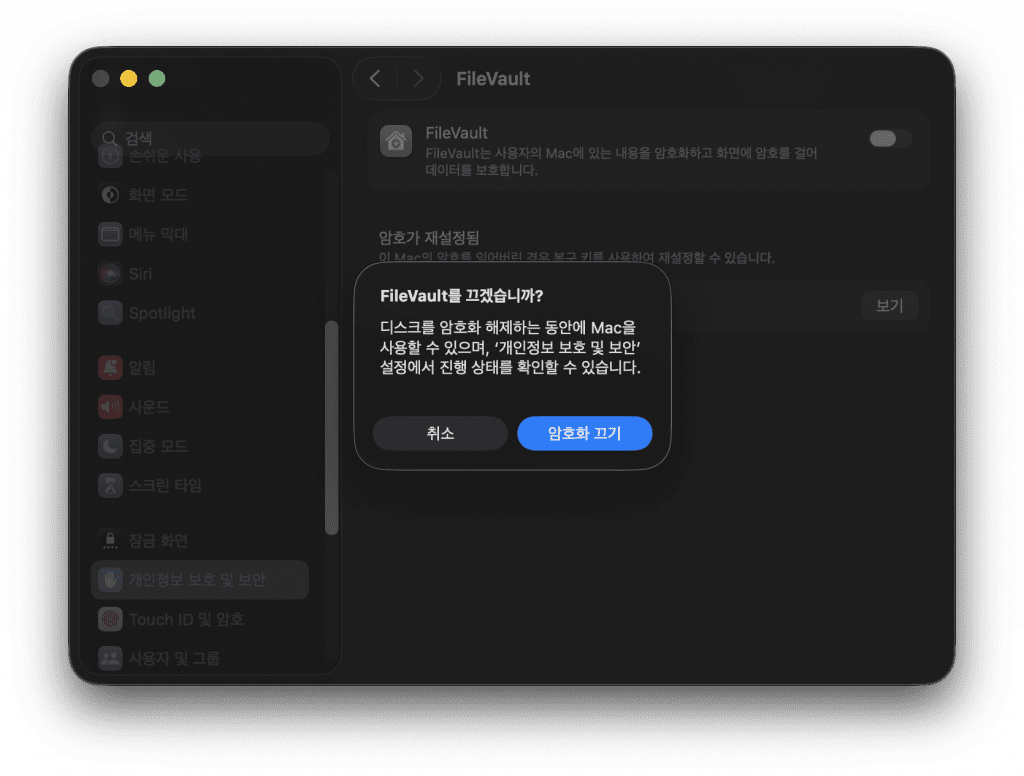Open the 사운드 speaker icon
Image resolution: width=1024 pixels, height=776 pixels.
pos(110,407)
